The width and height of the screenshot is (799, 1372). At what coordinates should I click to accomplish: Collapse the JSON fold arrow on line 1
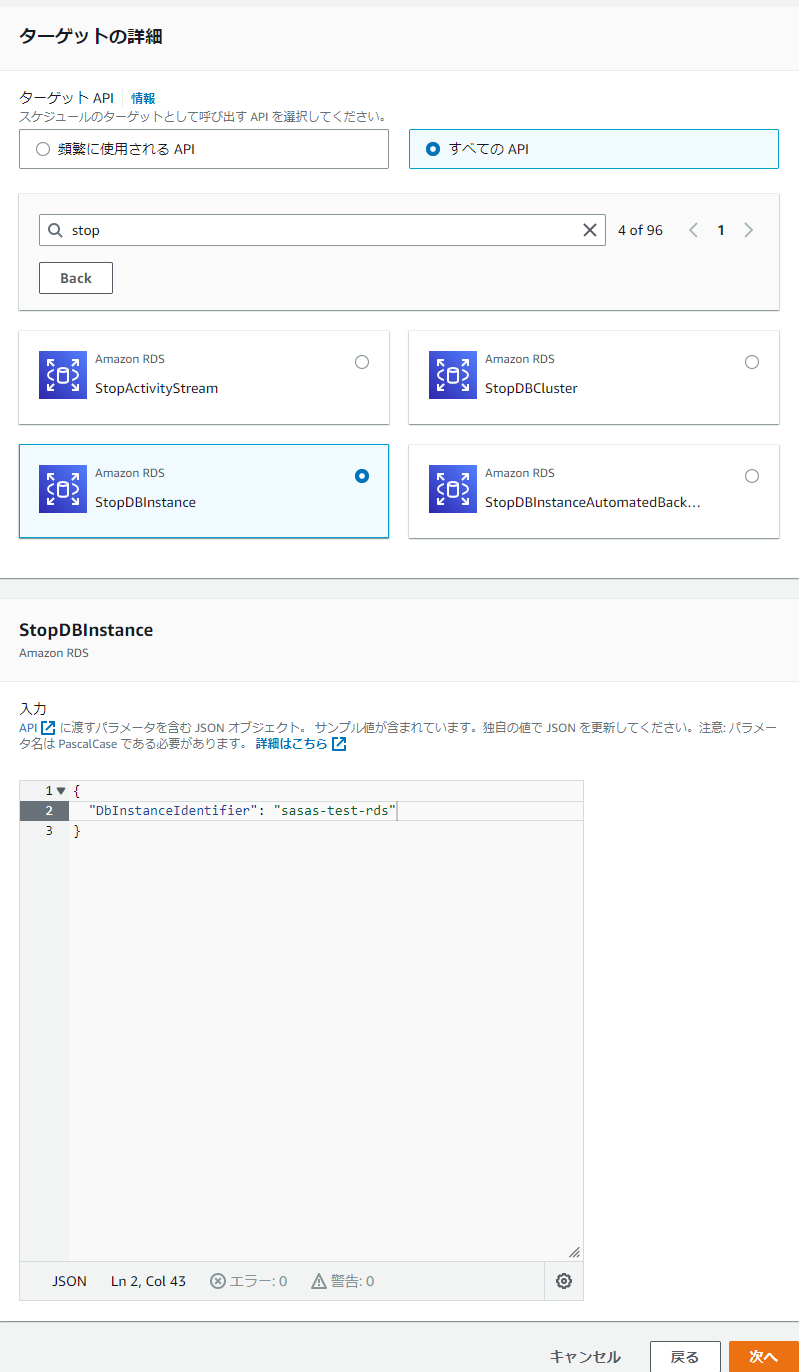point(61,791)
